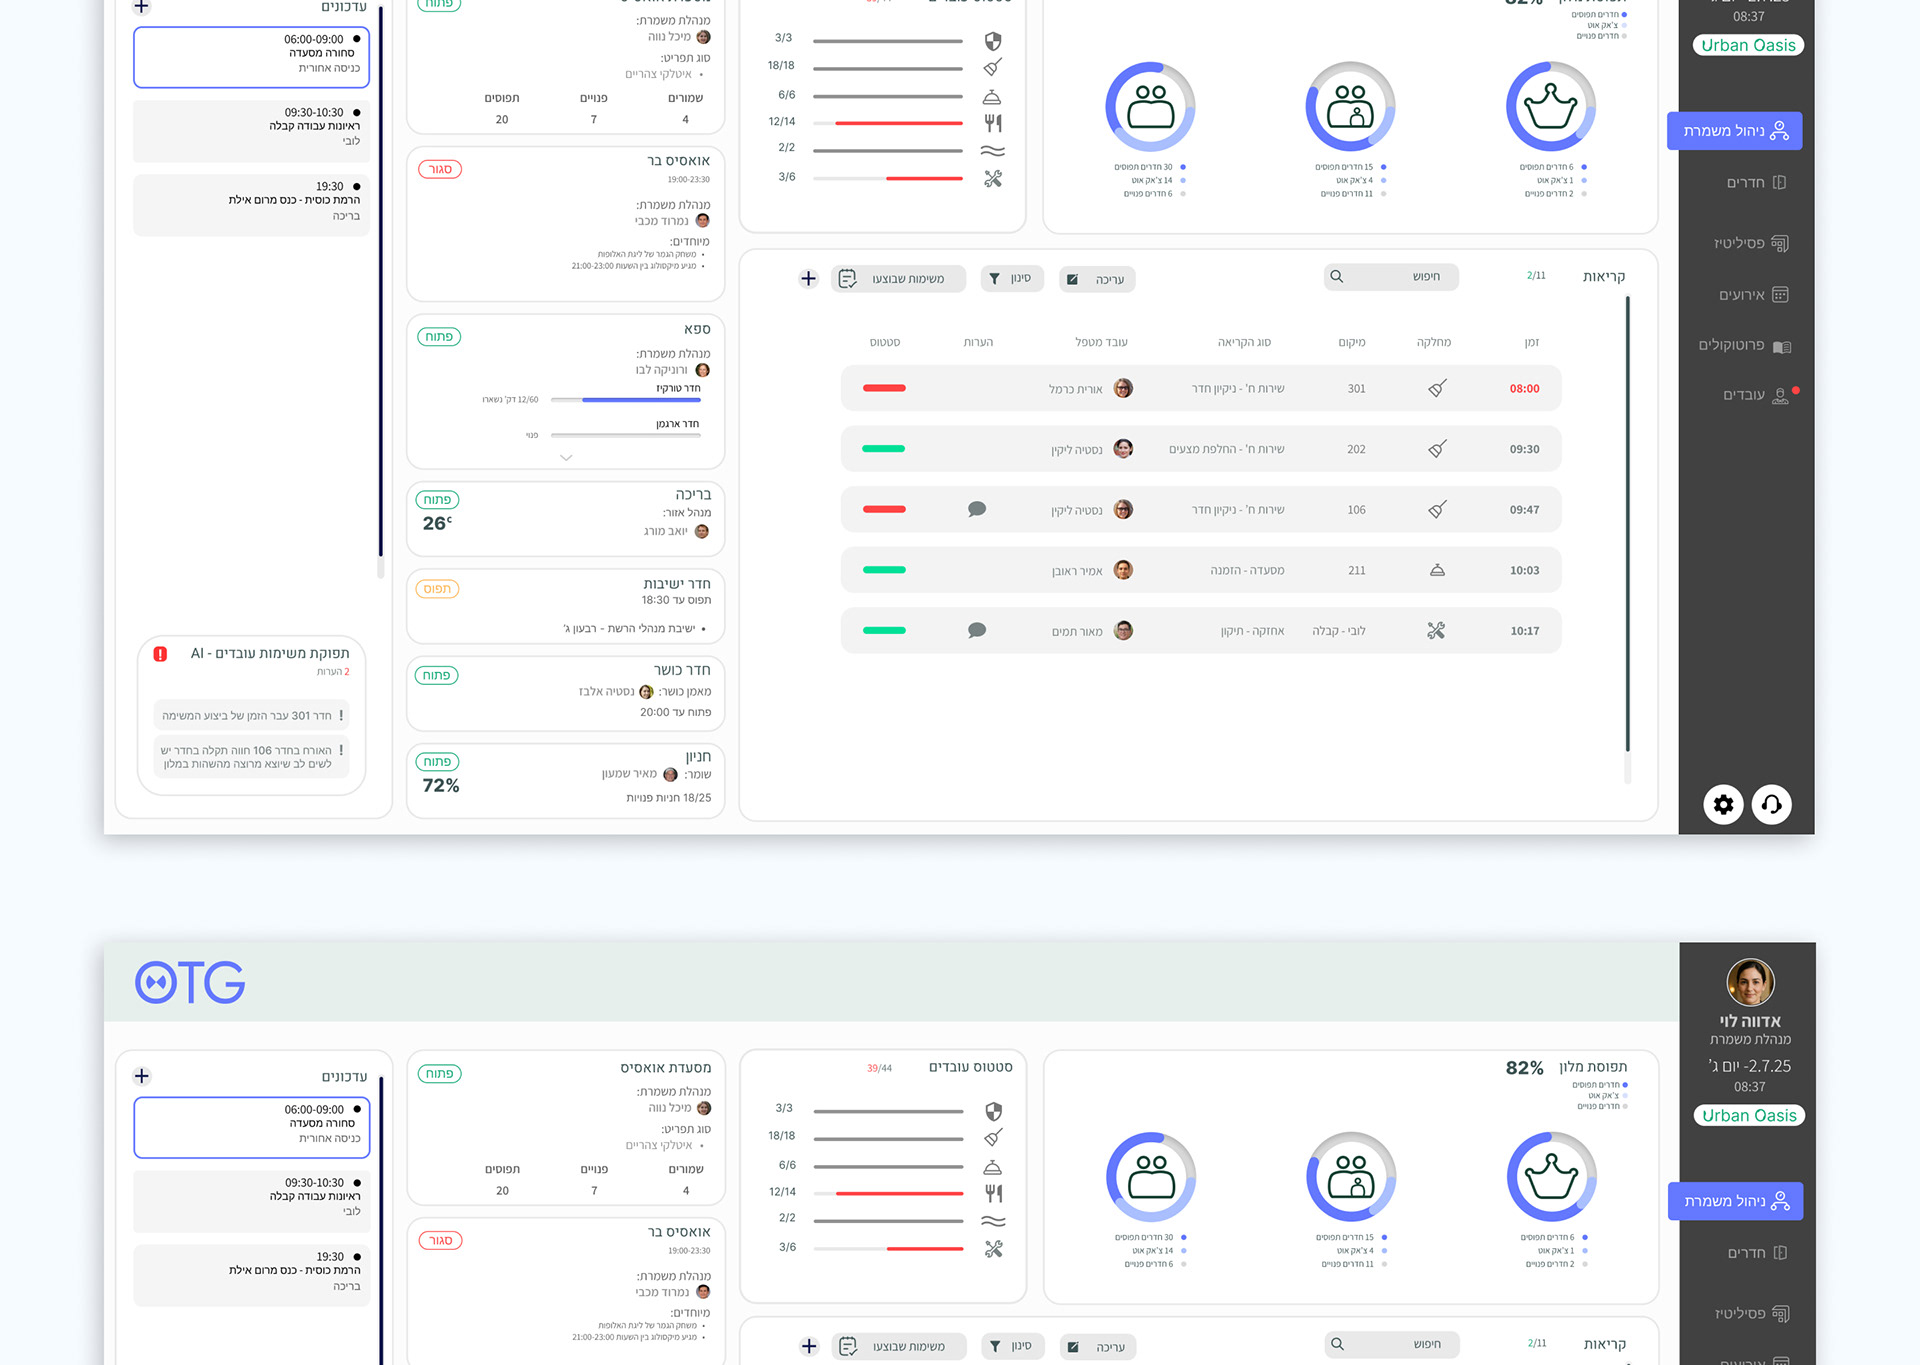Image resolution: width=1920 pixels, height=1365 pixels.
Task: Open the room 106 AI alert message
Action: point(251,757)
